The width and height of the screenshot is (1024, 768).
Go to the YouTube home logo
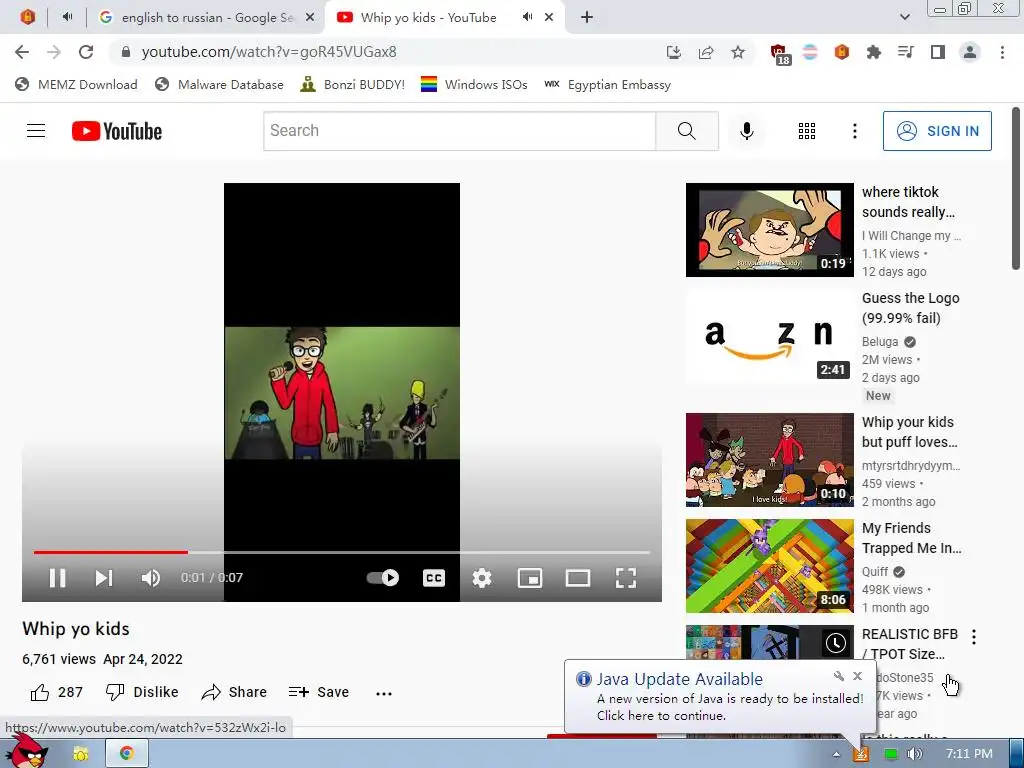coord(117,131)
